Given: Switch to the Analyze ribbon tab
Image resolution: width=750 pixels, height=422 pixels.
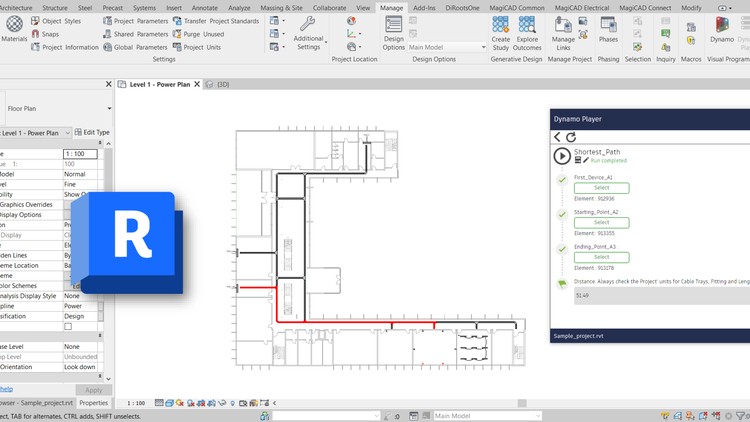Looking at the screenshot, I should click(239, 8).
